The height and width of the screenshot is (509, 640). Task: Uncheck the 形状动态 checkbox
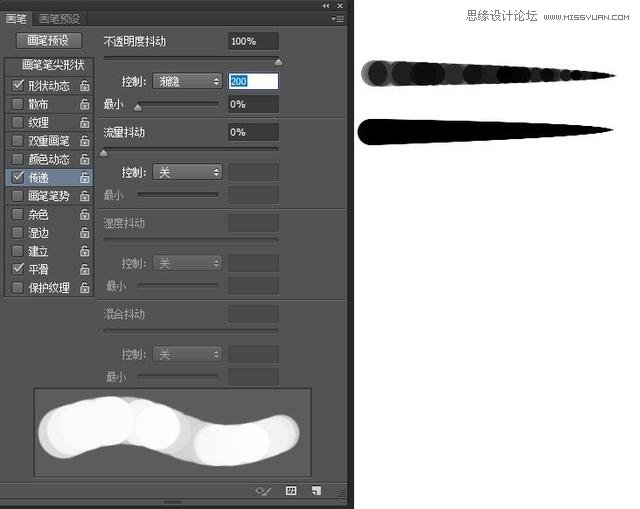(18, 85)
